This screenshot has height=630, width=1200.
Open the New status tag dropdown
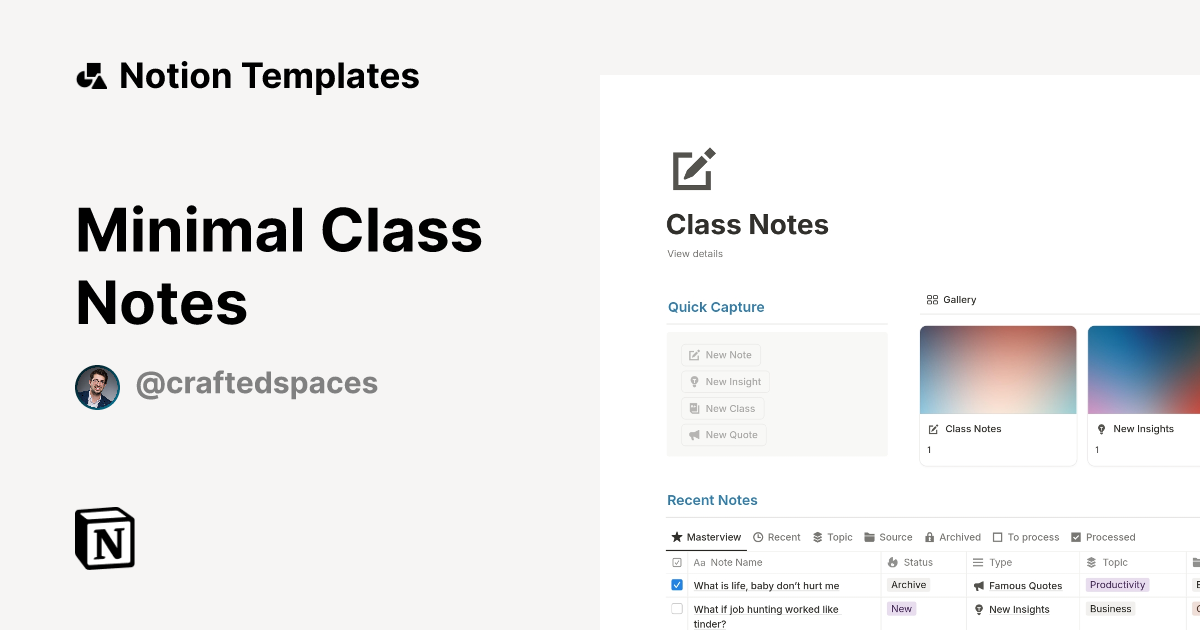point(902,609)
